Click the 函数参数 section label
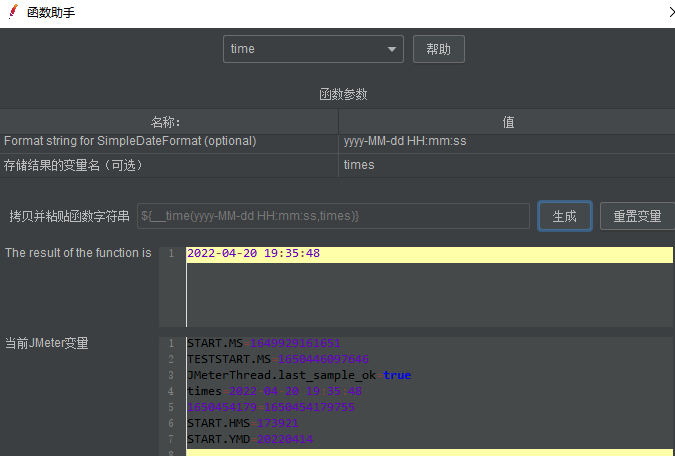 tap(343, 94)
